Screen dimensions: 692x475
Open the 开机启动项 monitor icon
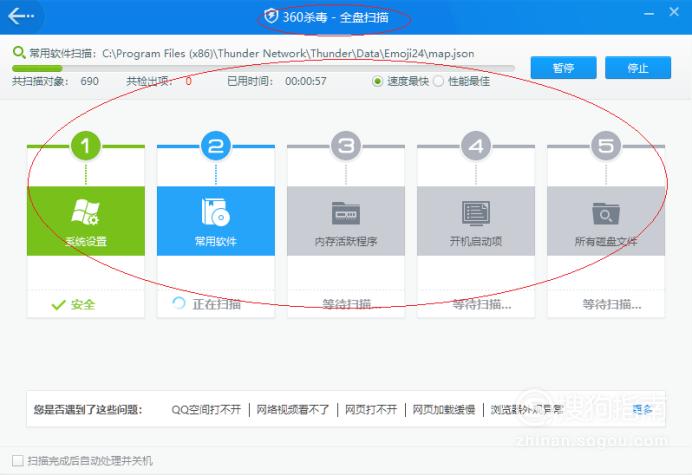476,213
